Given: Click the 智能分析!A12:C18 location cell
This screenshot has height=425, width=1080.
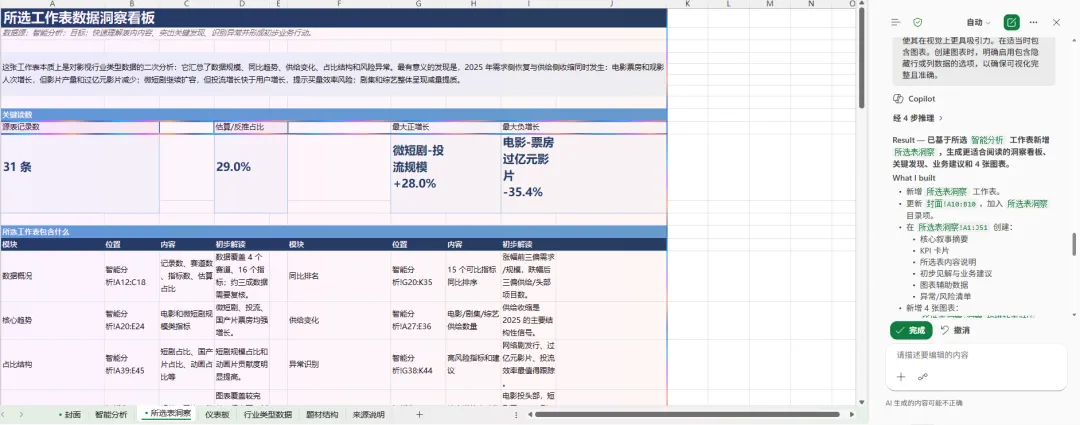Looking at the screenshot, I should coord(131,276).
